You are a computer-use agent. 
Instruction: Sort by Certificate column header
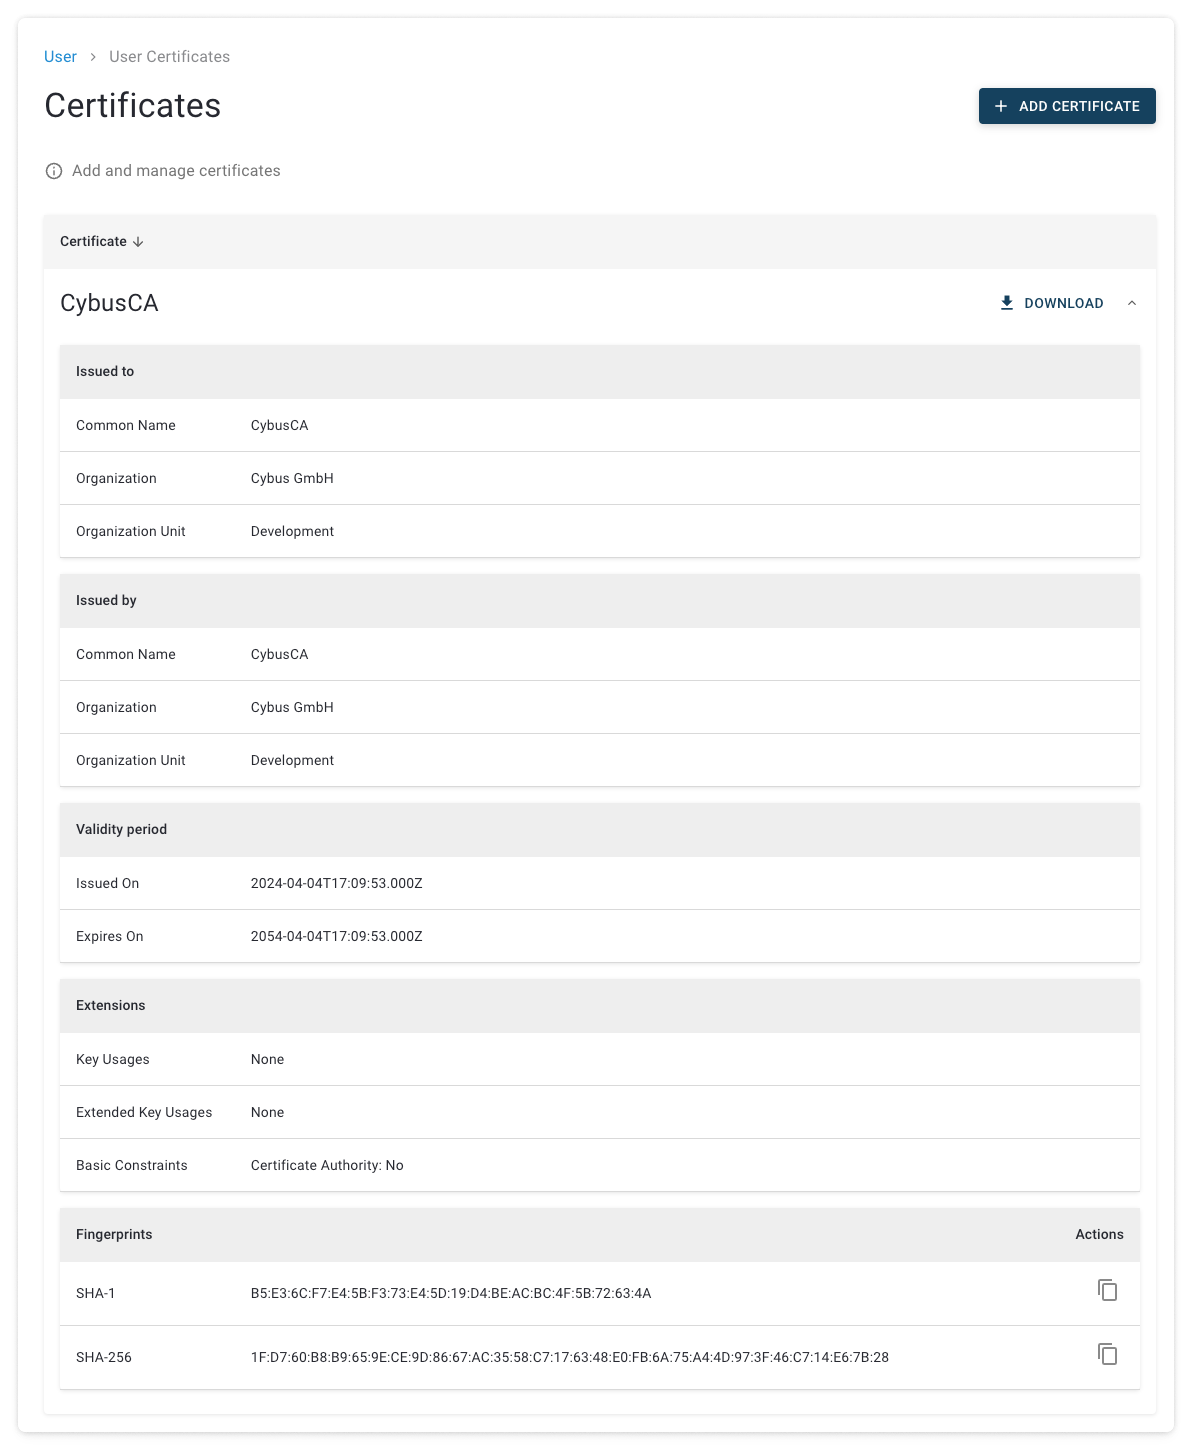93,242
